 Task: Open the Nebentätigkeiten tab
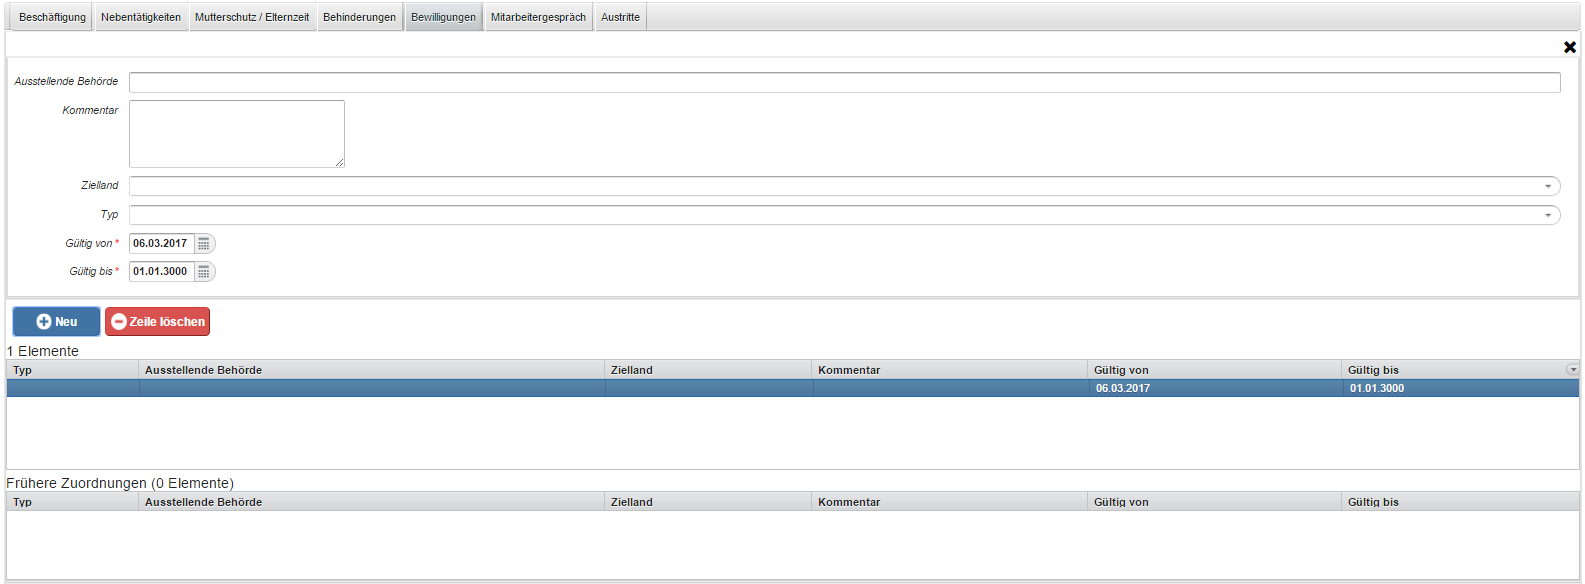[141, 17]
